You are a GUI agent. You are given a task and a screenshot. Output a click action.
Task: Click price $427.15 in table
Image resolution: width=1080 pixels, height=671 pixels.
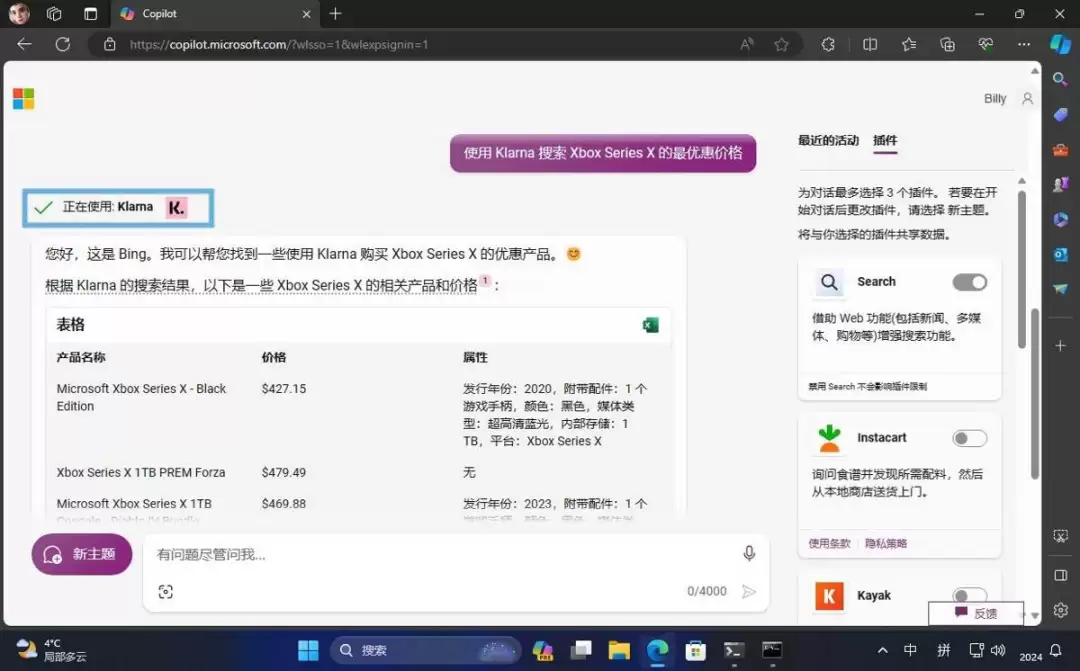pos(284,389)
